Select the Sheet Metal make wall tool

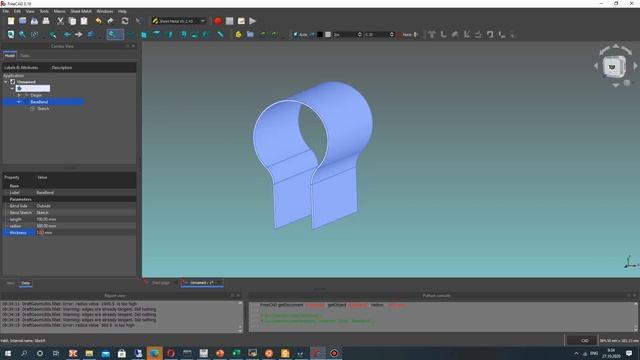(x=431, y=35)
